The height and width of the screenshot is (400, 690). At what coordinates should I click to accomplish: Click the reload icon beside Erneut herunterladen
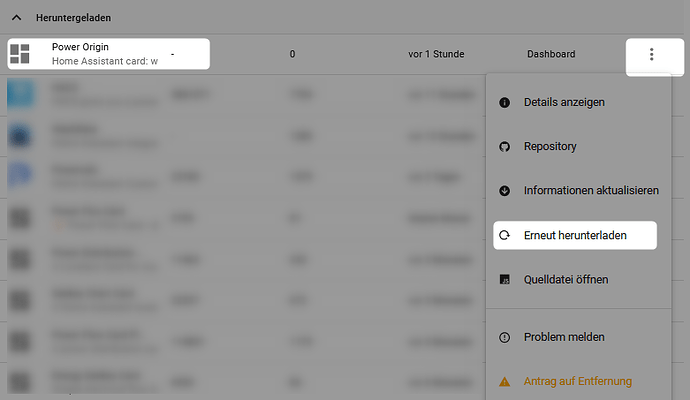[x=504, y=235]
